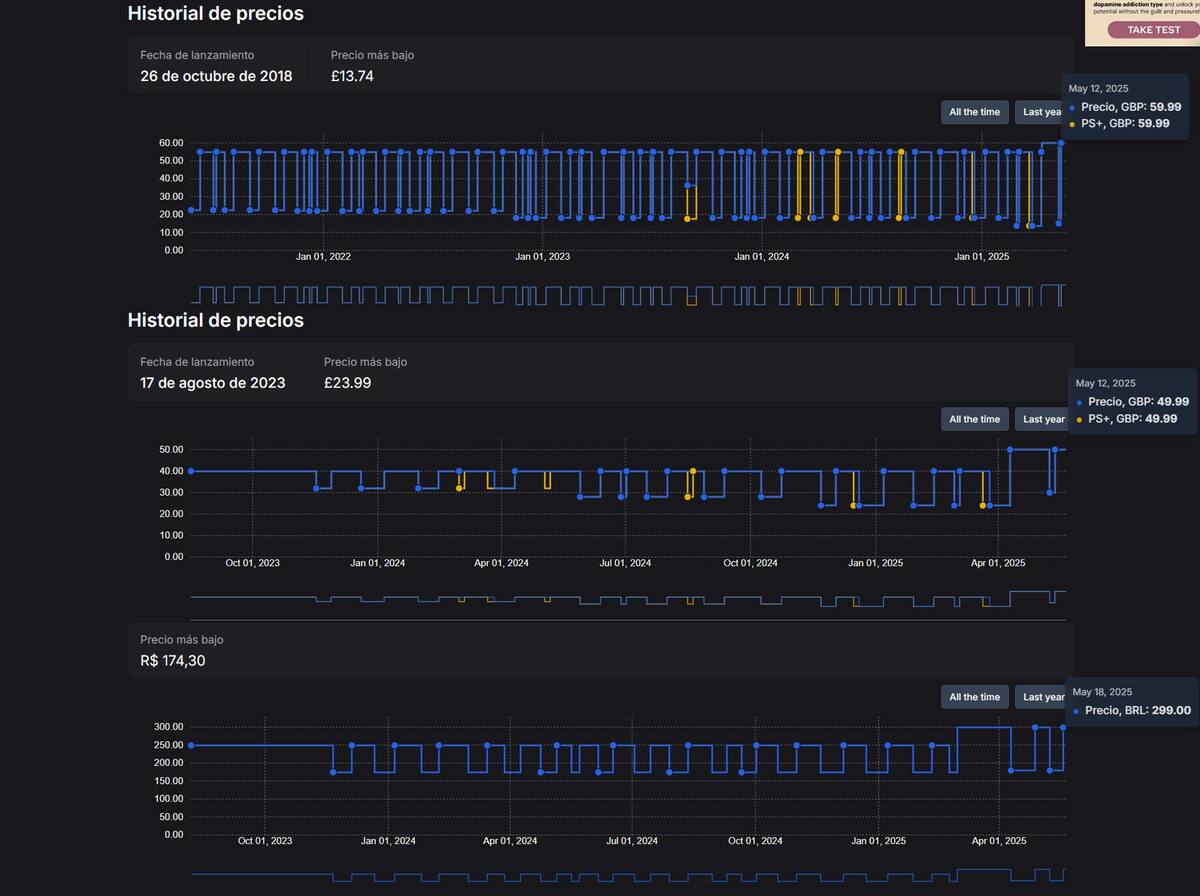
Task: Click the Precio, BRL: 299.00 tooltip entry
Action: pyautogui.click(x=1138, y=710)
